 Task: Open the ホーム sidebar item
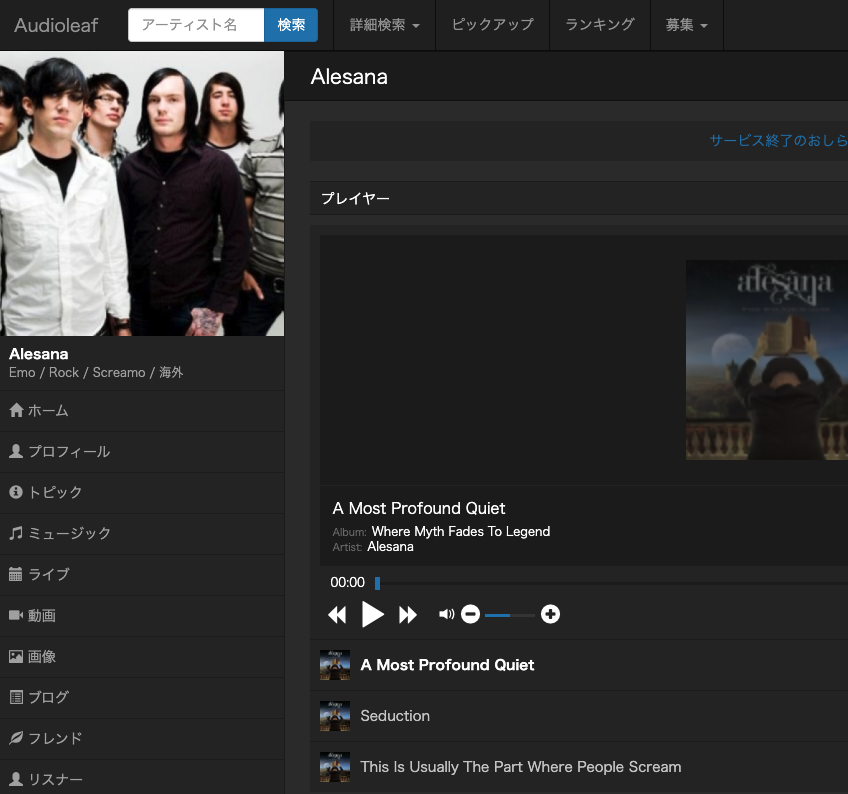[x=142, y=411]
